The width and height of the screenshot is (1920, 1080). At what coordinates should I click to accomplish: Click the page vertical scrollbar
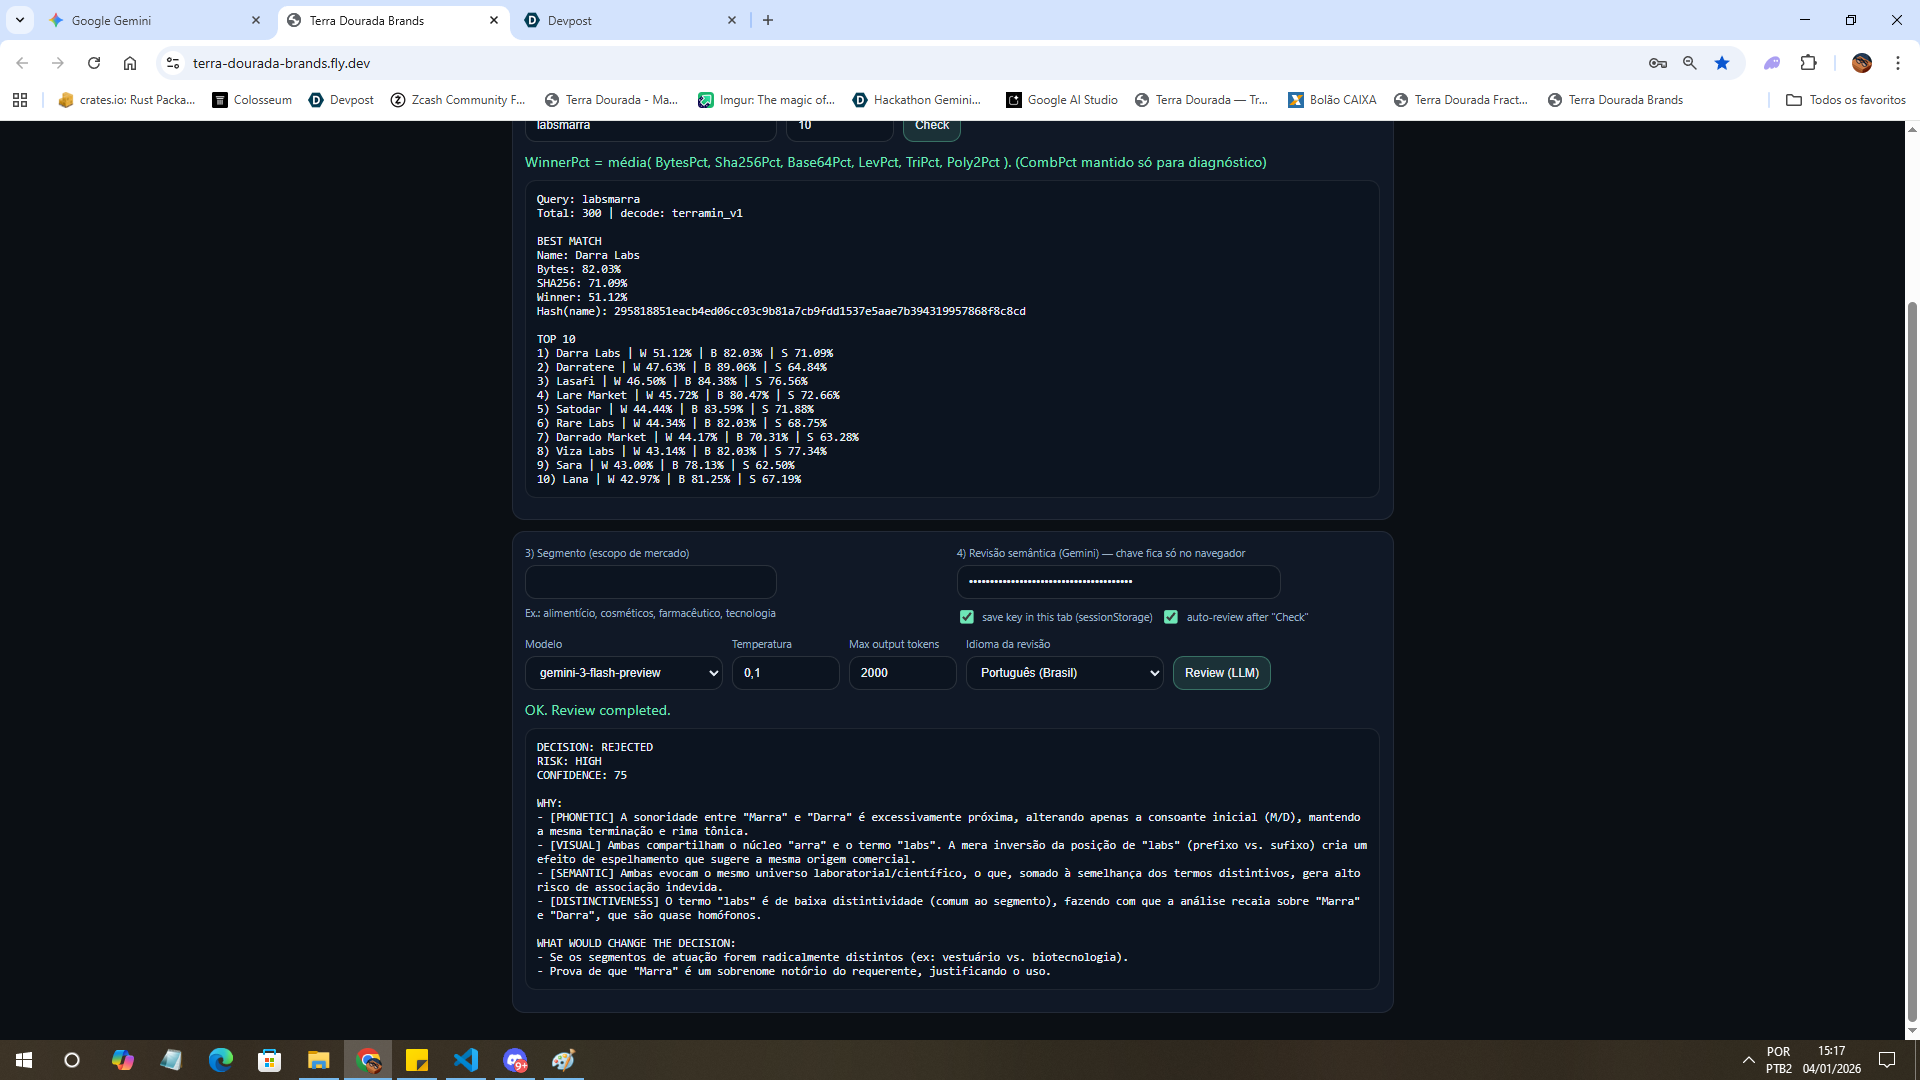pyautogui.click(x=1912, y=650)
